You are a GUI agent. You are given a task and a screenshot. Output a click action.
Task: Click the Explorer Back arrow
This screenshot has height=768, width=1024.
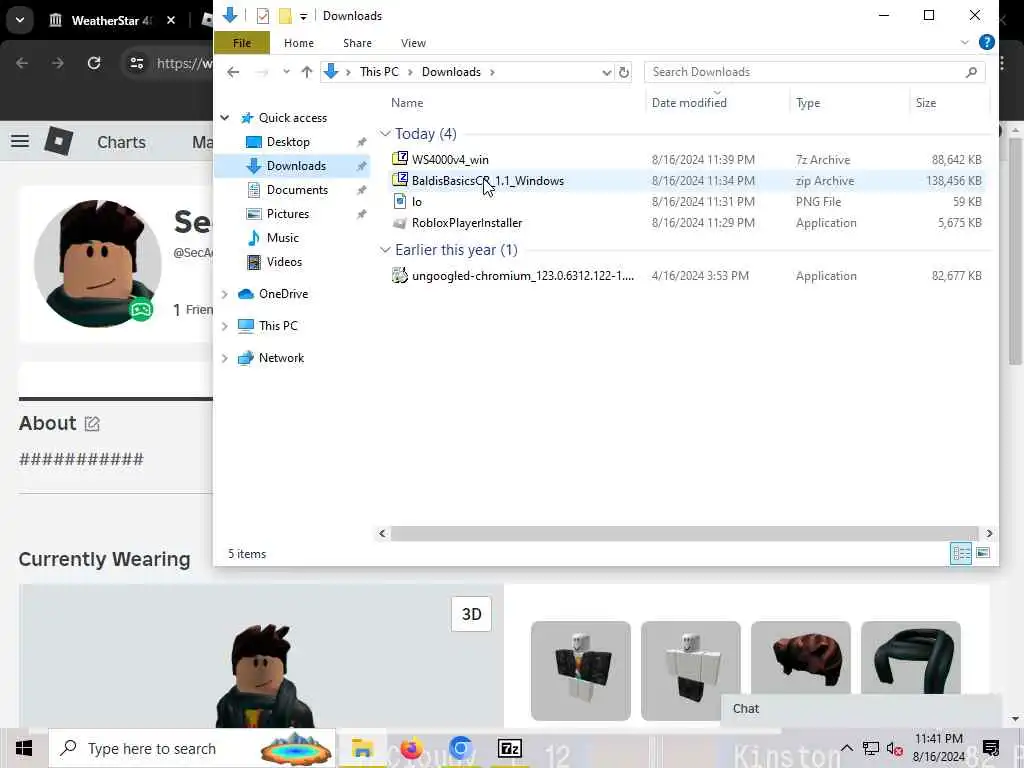233,72
